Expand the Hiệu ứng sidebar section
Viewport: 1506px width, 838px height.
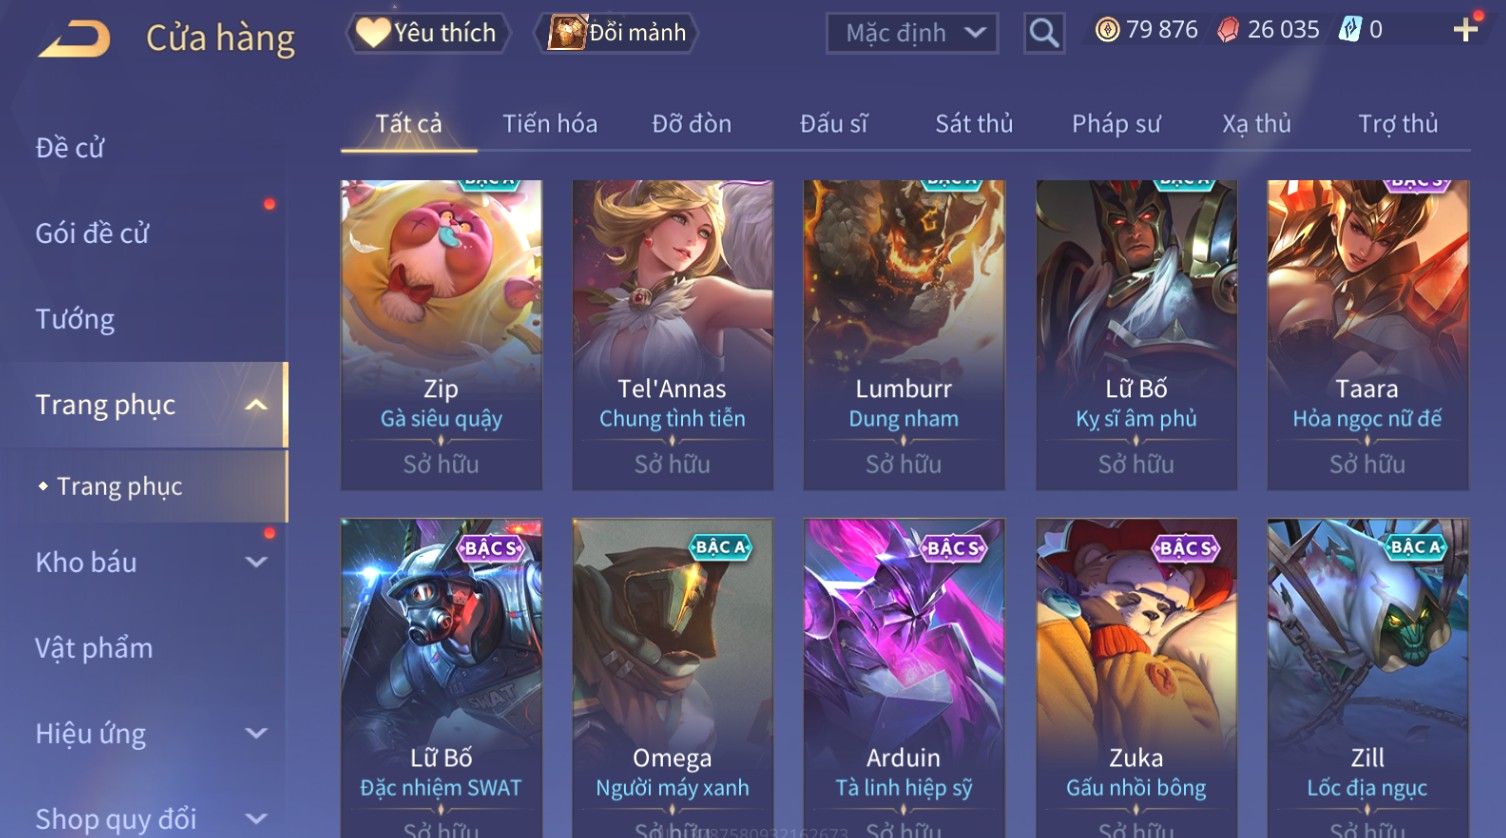[256, 733]
